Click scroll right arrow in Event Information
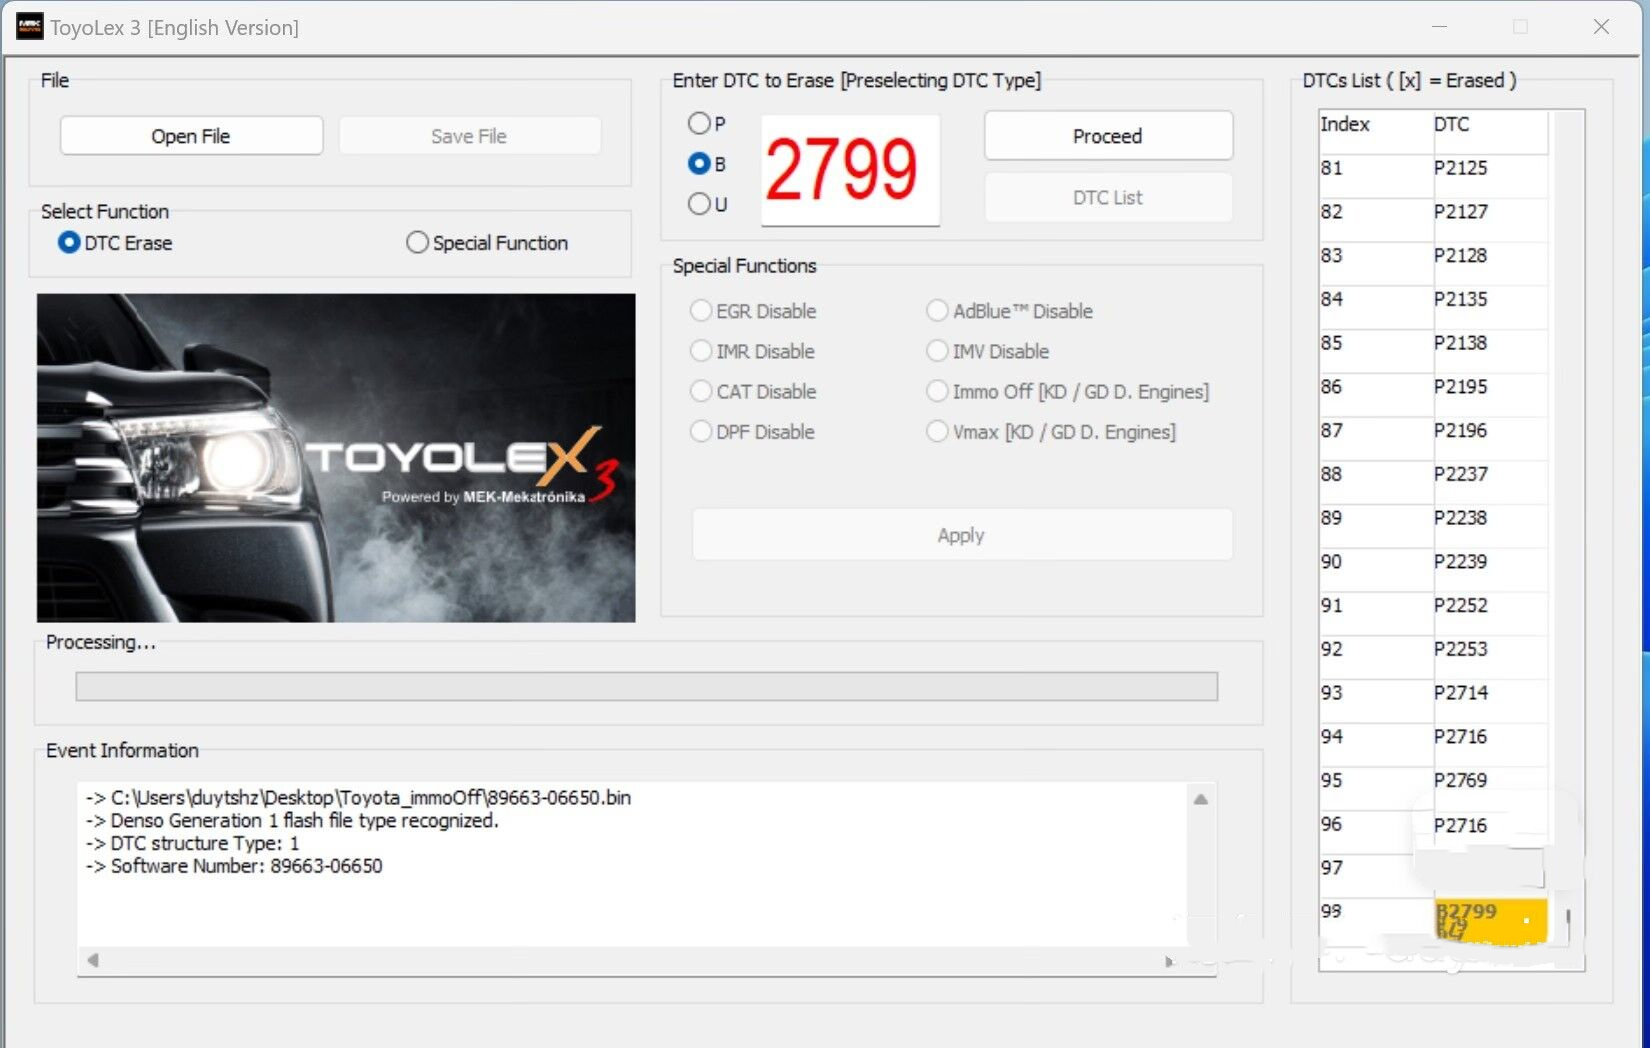Screen dimensions: 1650x1048 pos(1168,961)
